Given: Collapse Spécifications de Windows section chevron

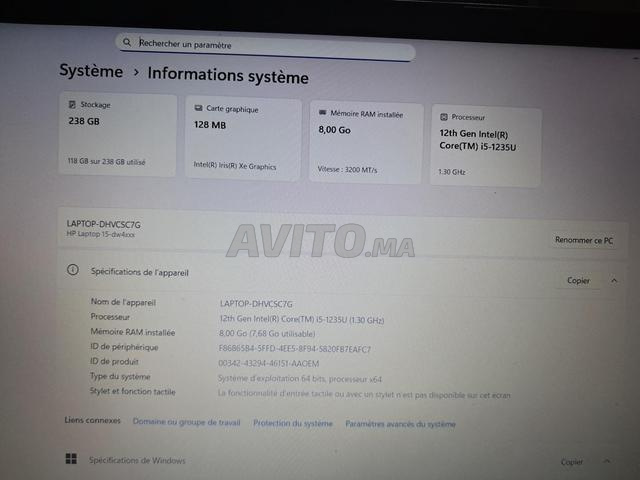Looking at the screenshot, I should 607,461.
